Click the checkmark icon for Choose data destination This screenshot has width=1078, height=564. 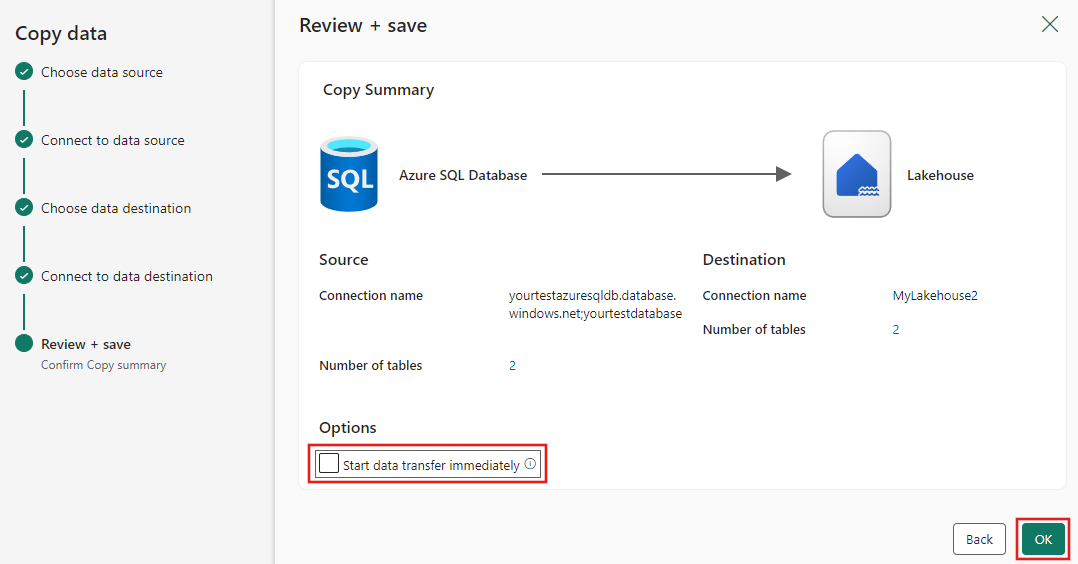[x=24, y=208]
